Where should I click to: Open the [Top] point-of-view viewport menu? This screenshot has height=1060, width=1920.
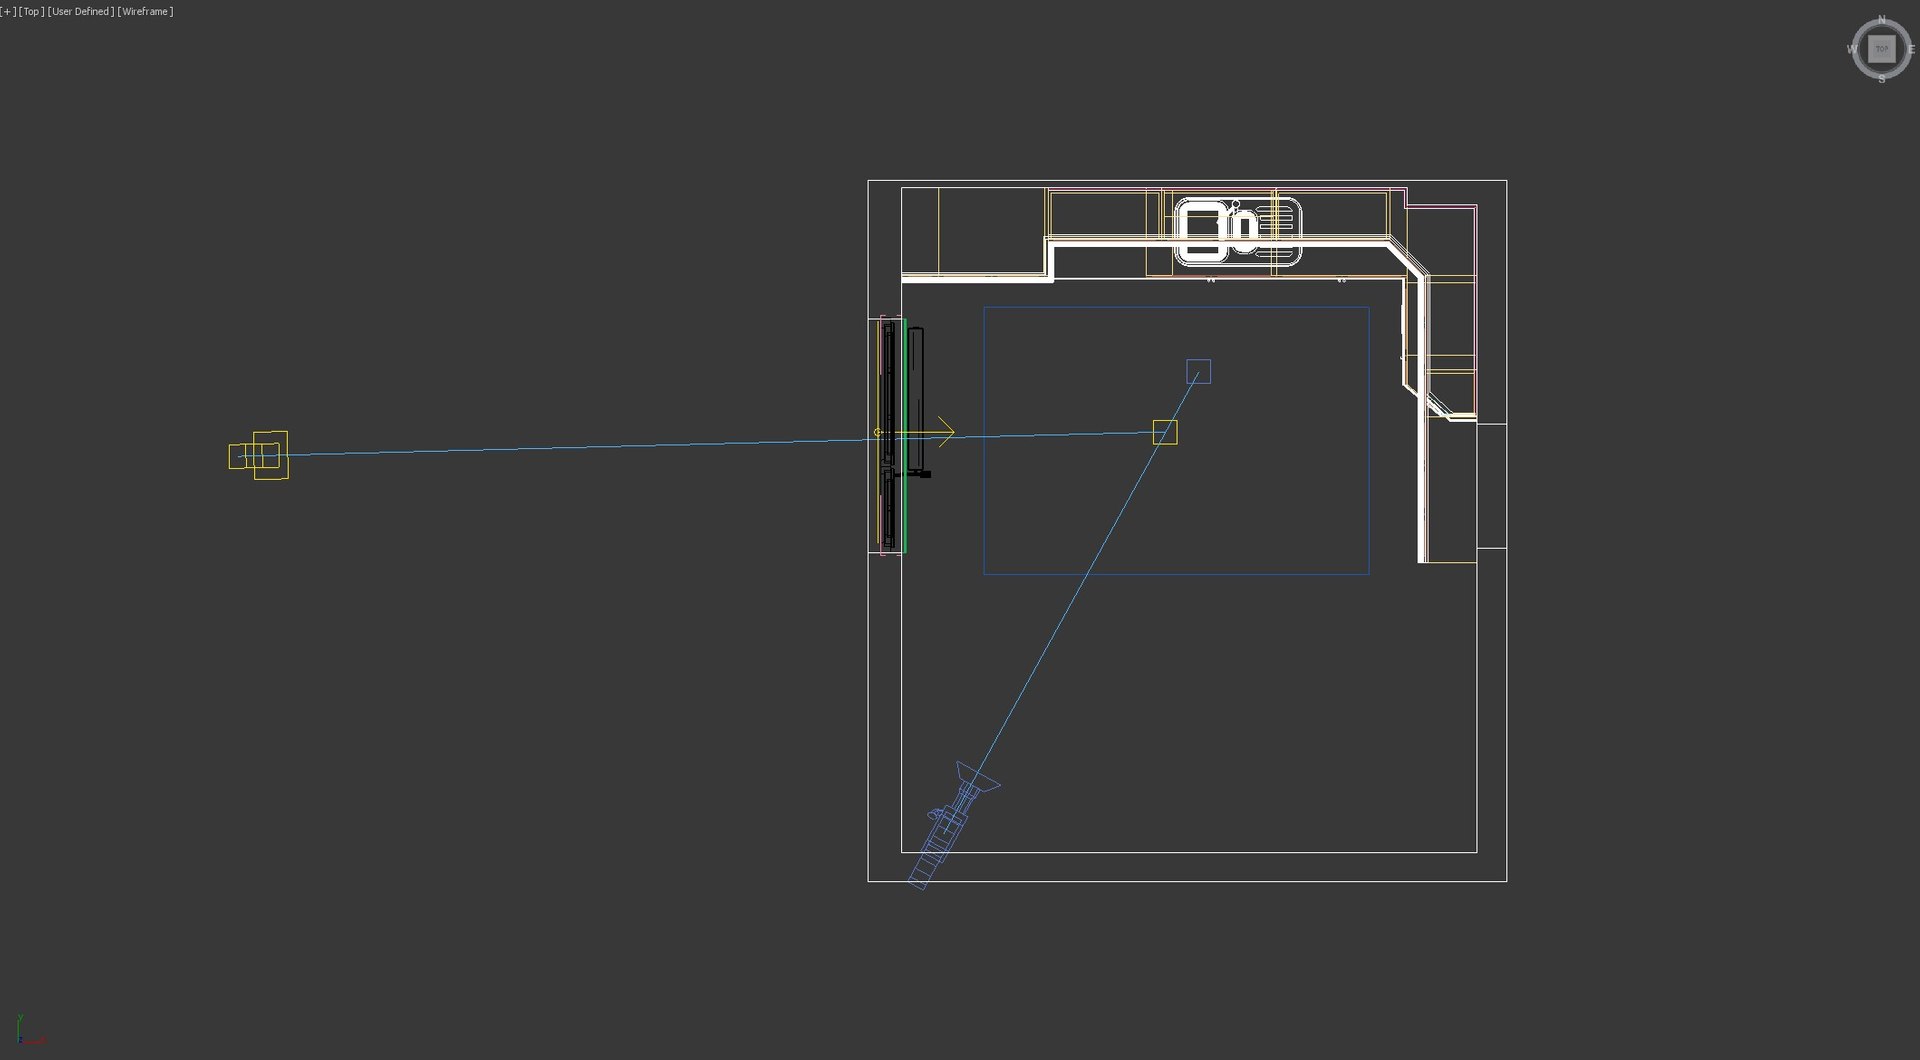tap(31, 12)
